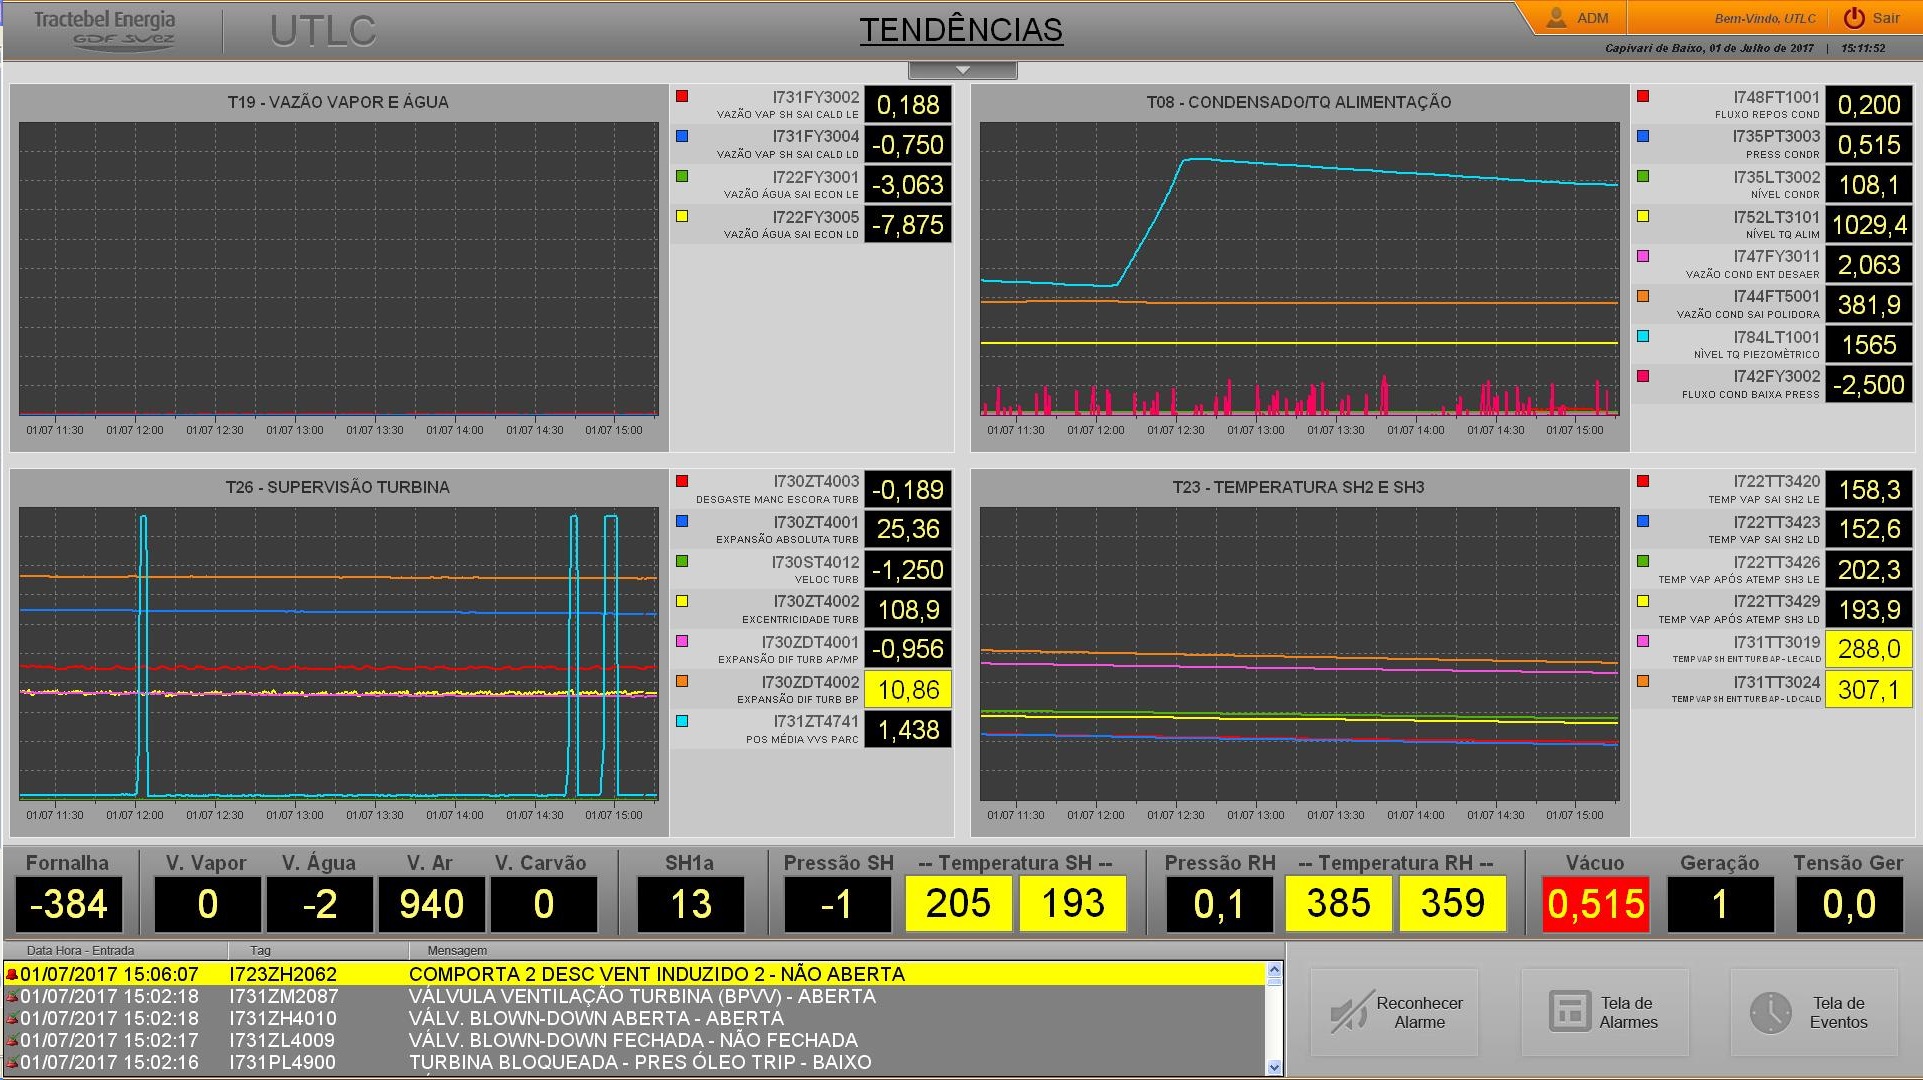
Task: Click the T08 Condensado trend chart
Action: tap(1299, 269)
